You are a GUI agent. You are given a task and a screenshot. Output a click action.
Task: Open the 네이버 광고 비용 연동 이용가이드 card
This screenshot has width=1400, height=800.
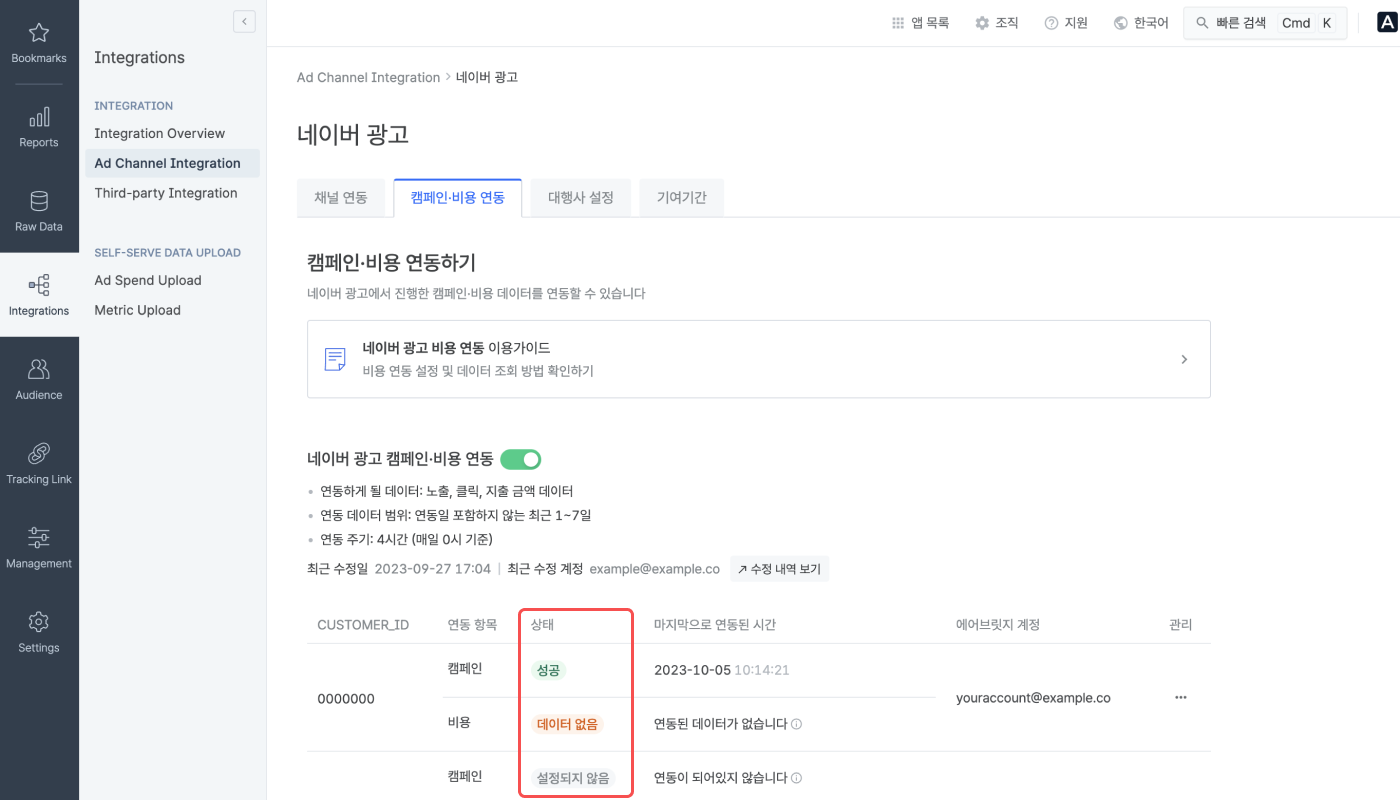tap(759, 359)
